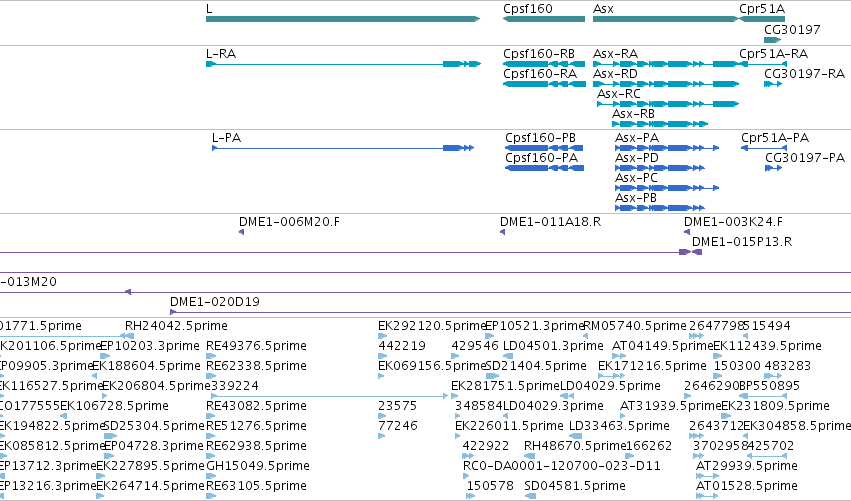The height and width of the screenshot is (501, 851).
Task: Click feature 23575
Action: coord(397,406)
